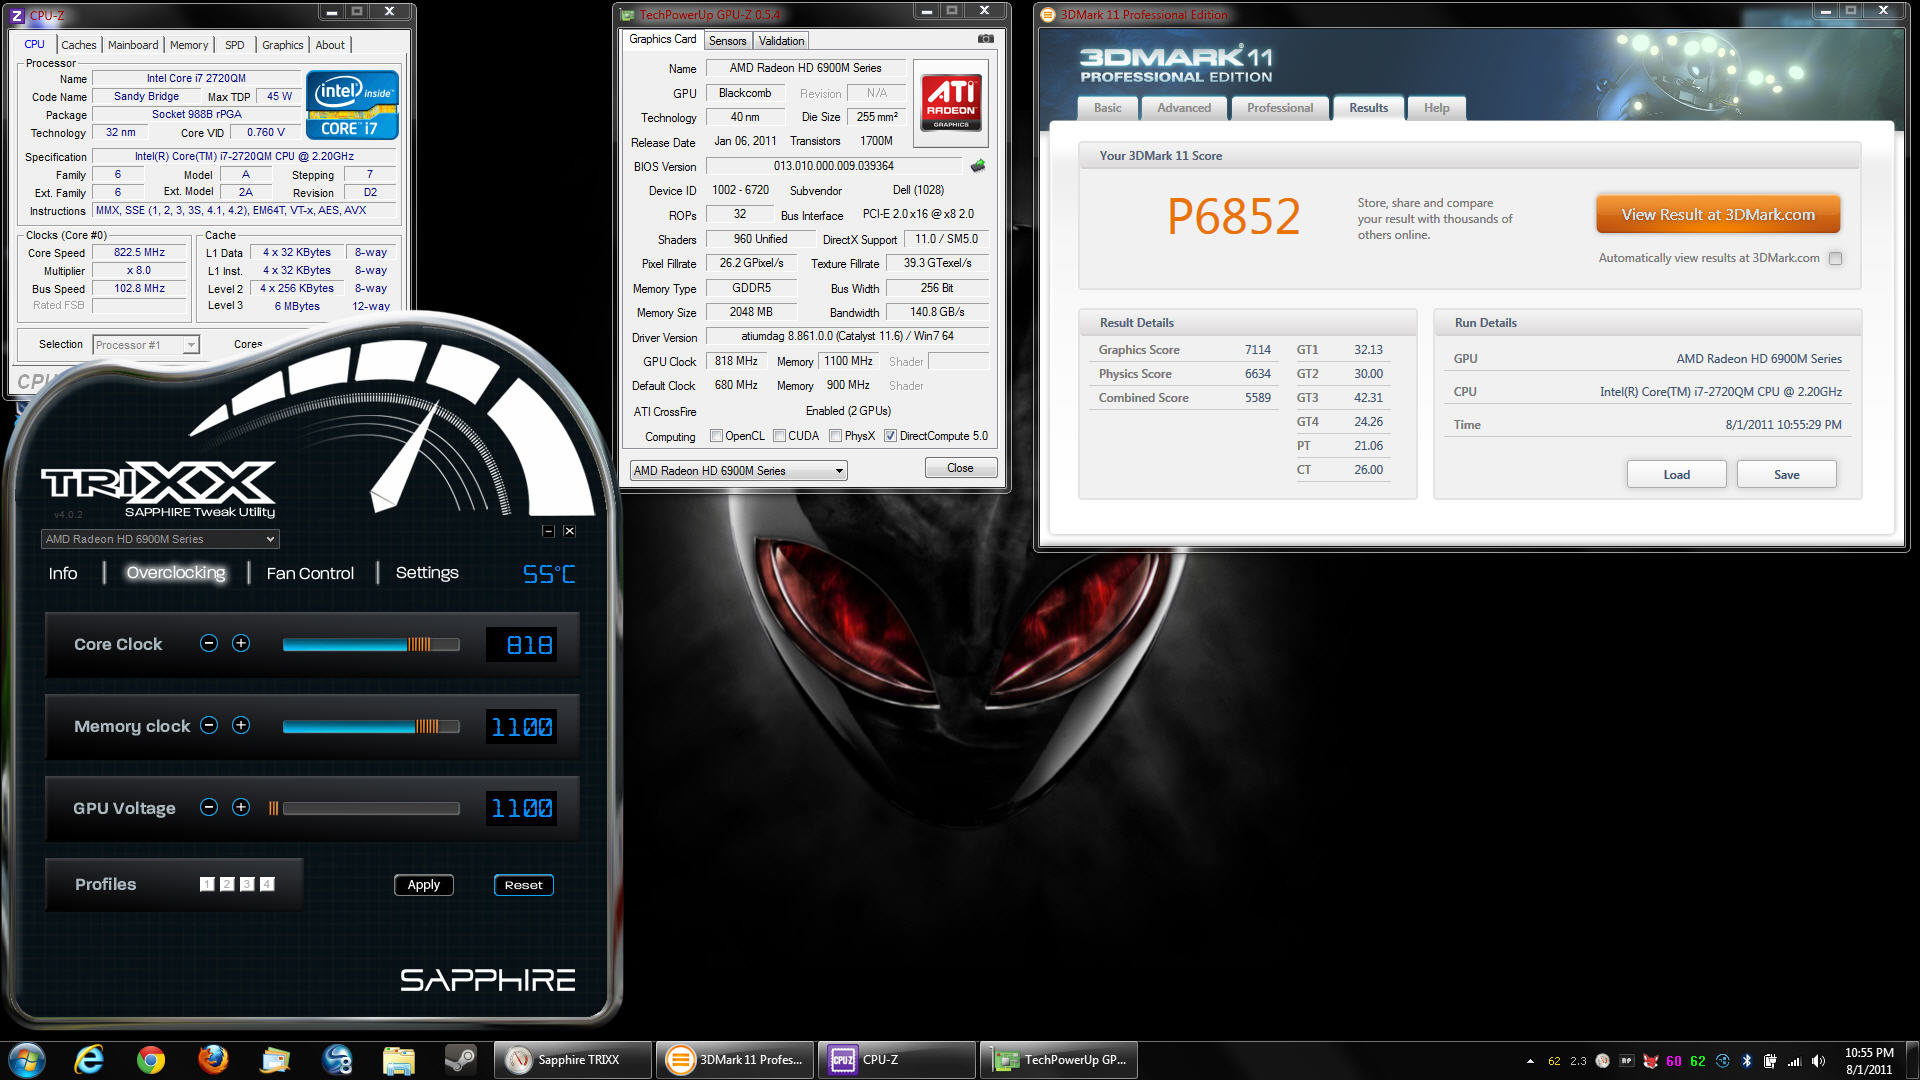Launch Firefox from taskbar

pyautogui.click(x=213, y=1060)
